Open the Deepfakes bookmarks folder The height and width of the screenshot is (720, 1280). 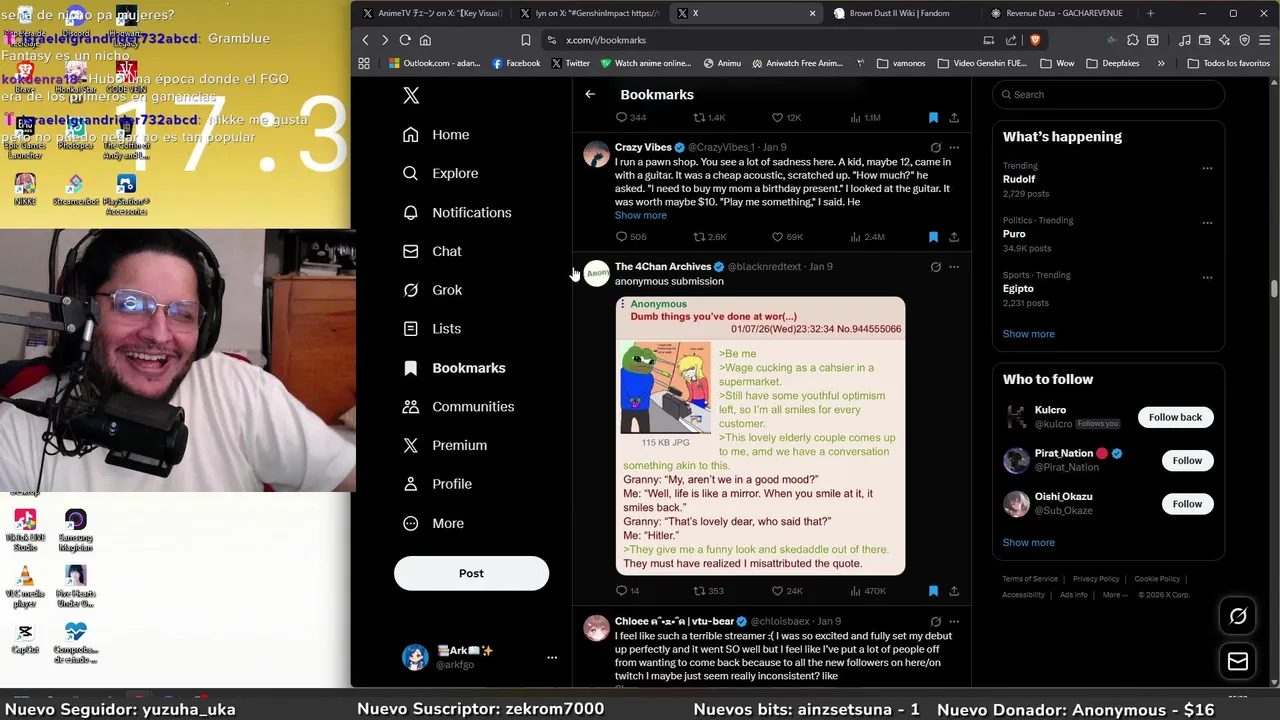[x=1113, y=63]
